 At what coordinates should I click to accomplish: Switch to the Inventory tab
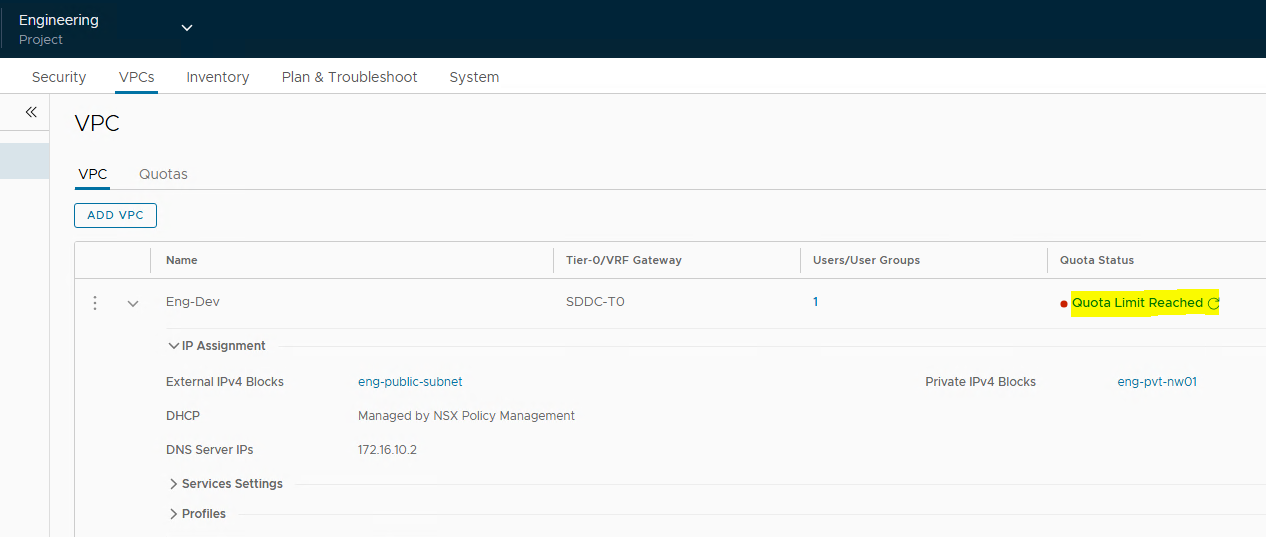point(218,77)
